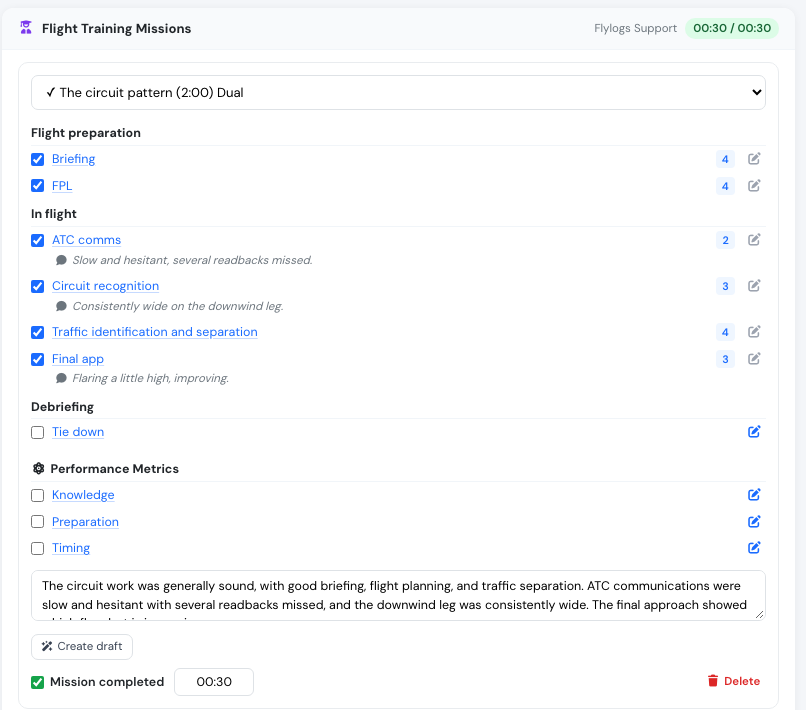Viewport: 806px width, 710px height.
Task: Click the Briefing grade badge 4
Action: pos(725,159)
